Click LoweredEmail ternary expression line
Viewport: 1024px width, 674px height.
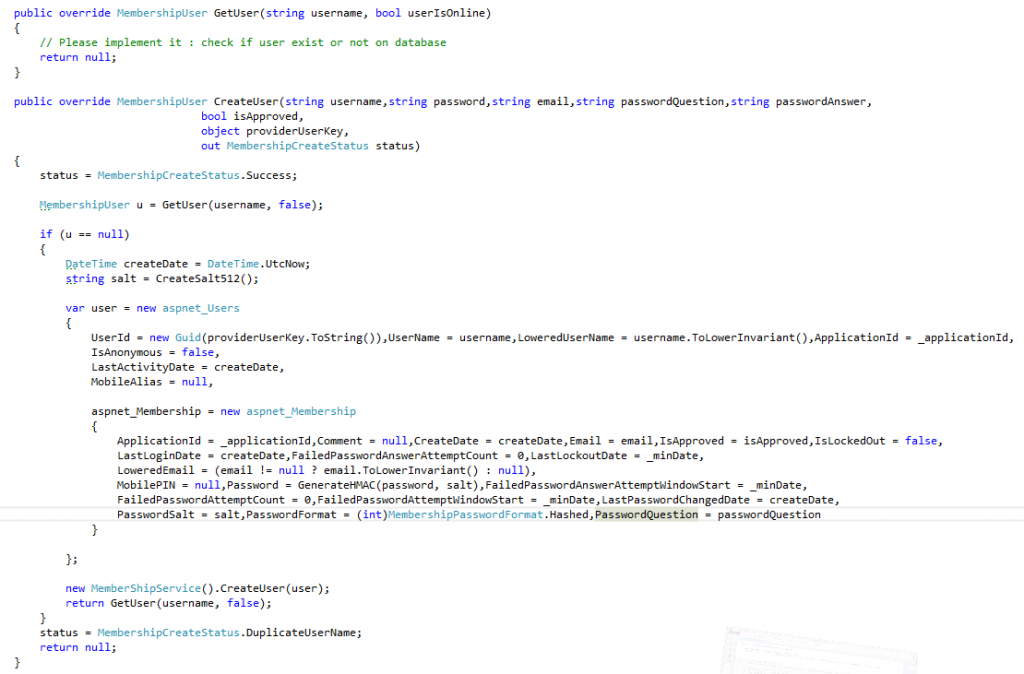[x=327, y=470]
